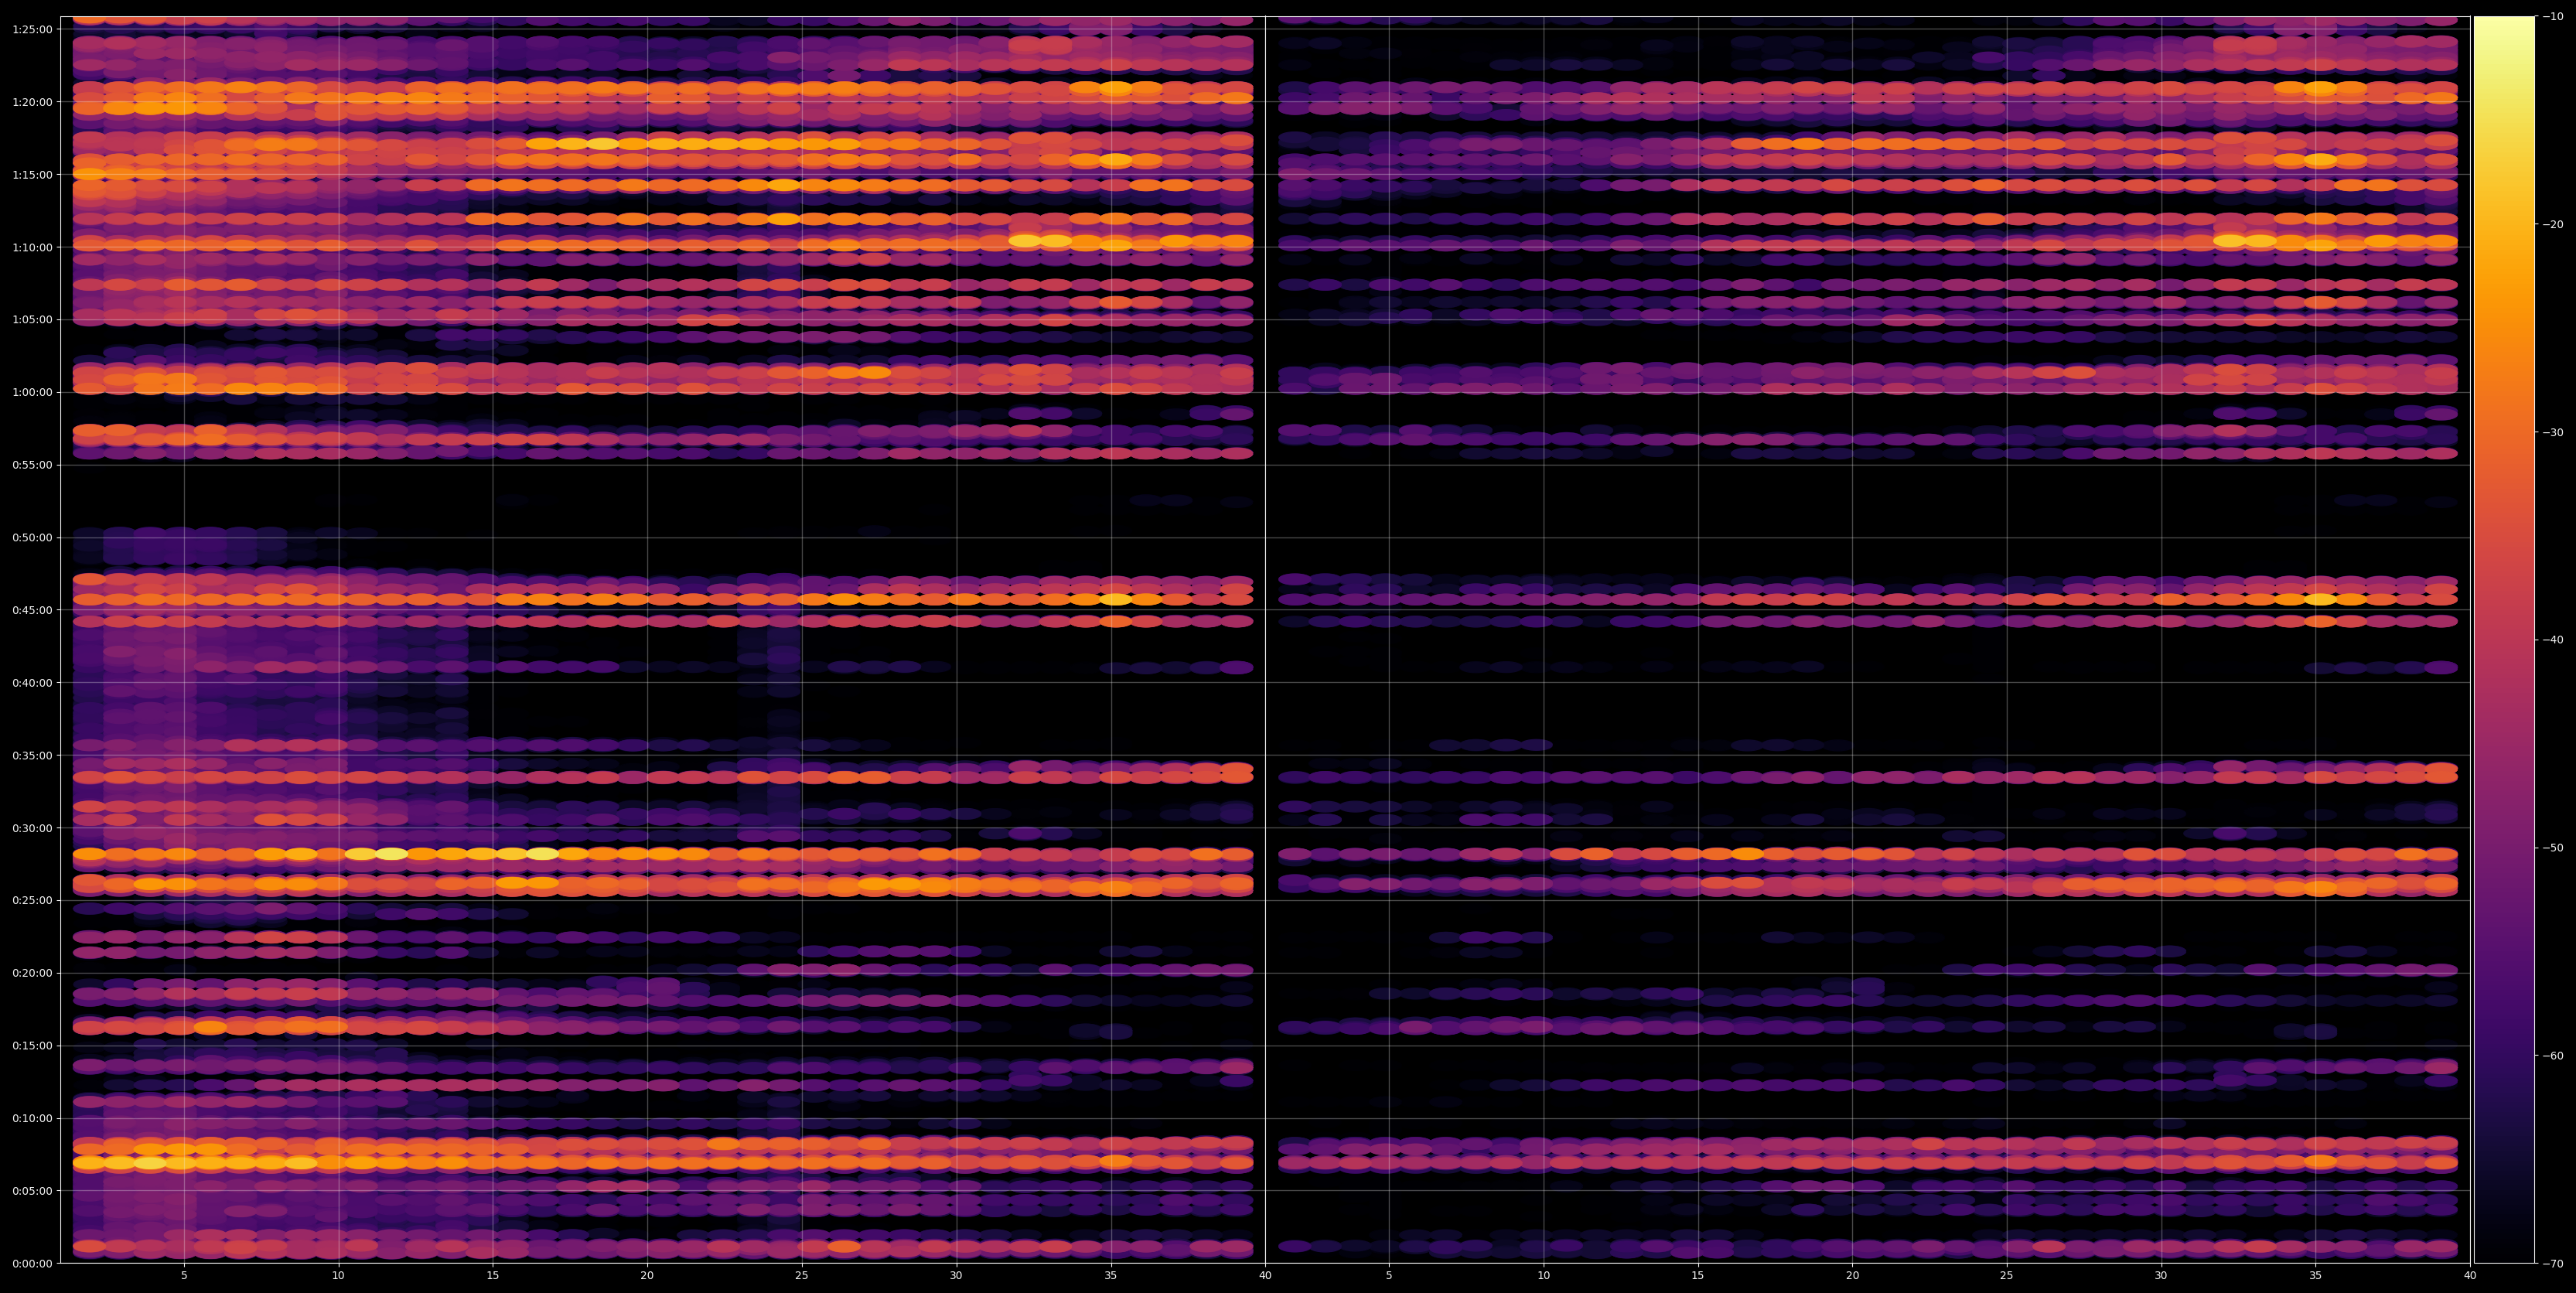Click the 0:15:00 time axis label
The height and width of the screenshot is (1293, 2576).
coord(32,1046)
